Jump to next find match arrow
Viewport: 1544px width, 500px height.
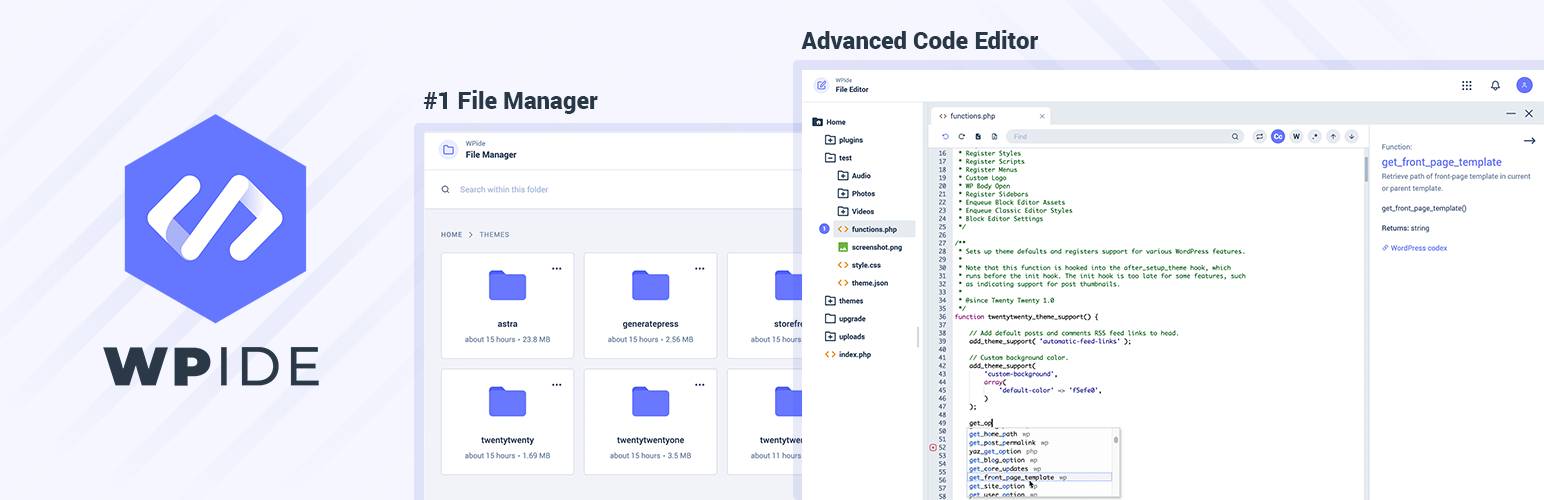tap(1351, 136)
